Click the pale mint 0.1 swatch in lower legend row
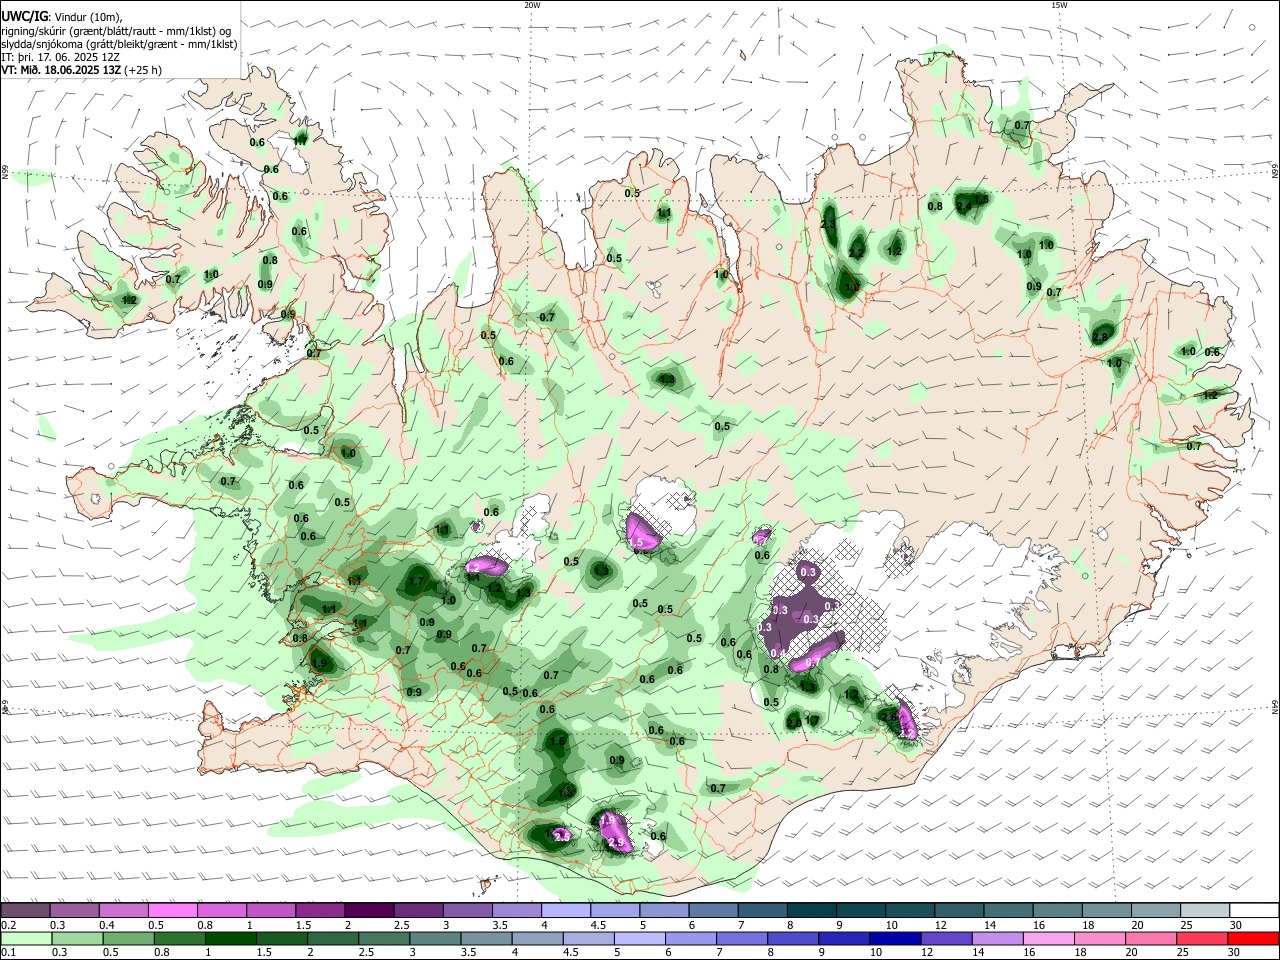This screenshot has width=1280, height=960. click(26, 938)
